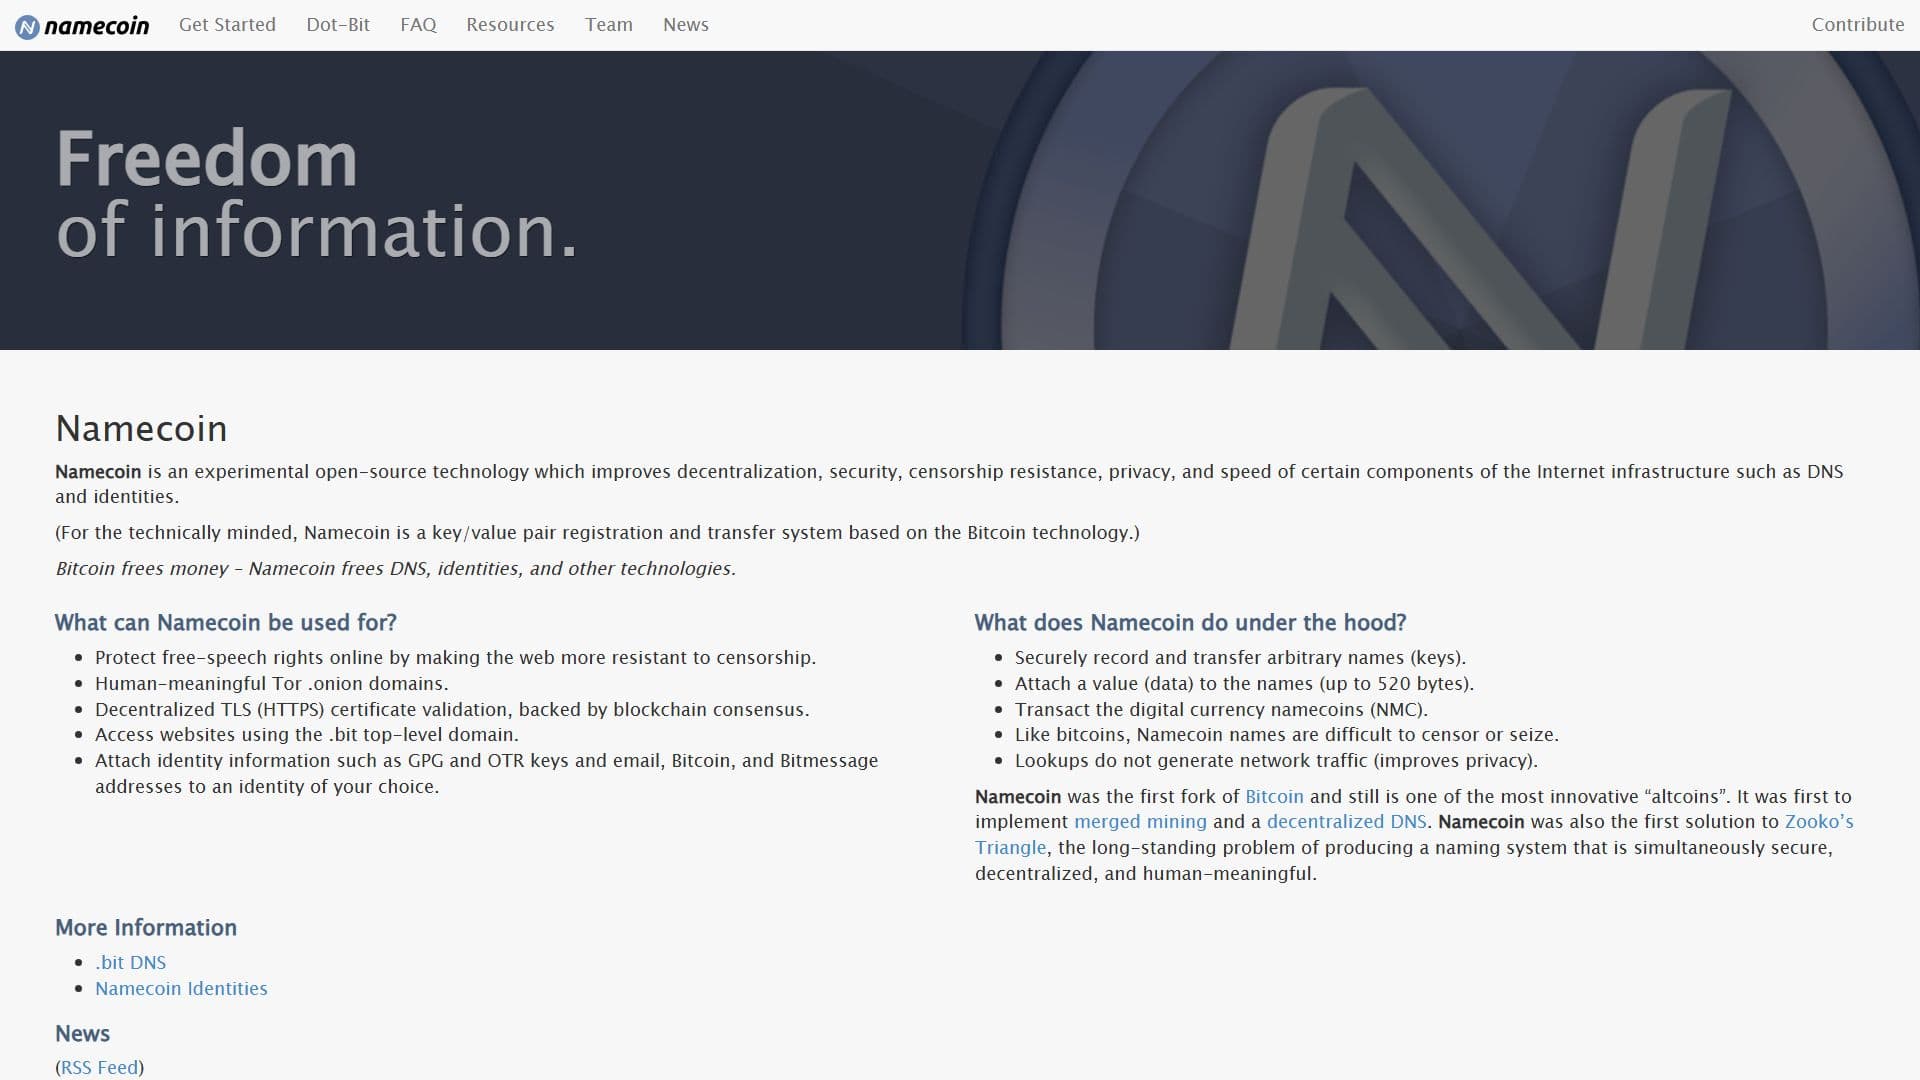Click the main 'Namecoin' page heading
The width and height of the screenshot is (1920, 1080).
pyautogui.click(x=141, y=429)
